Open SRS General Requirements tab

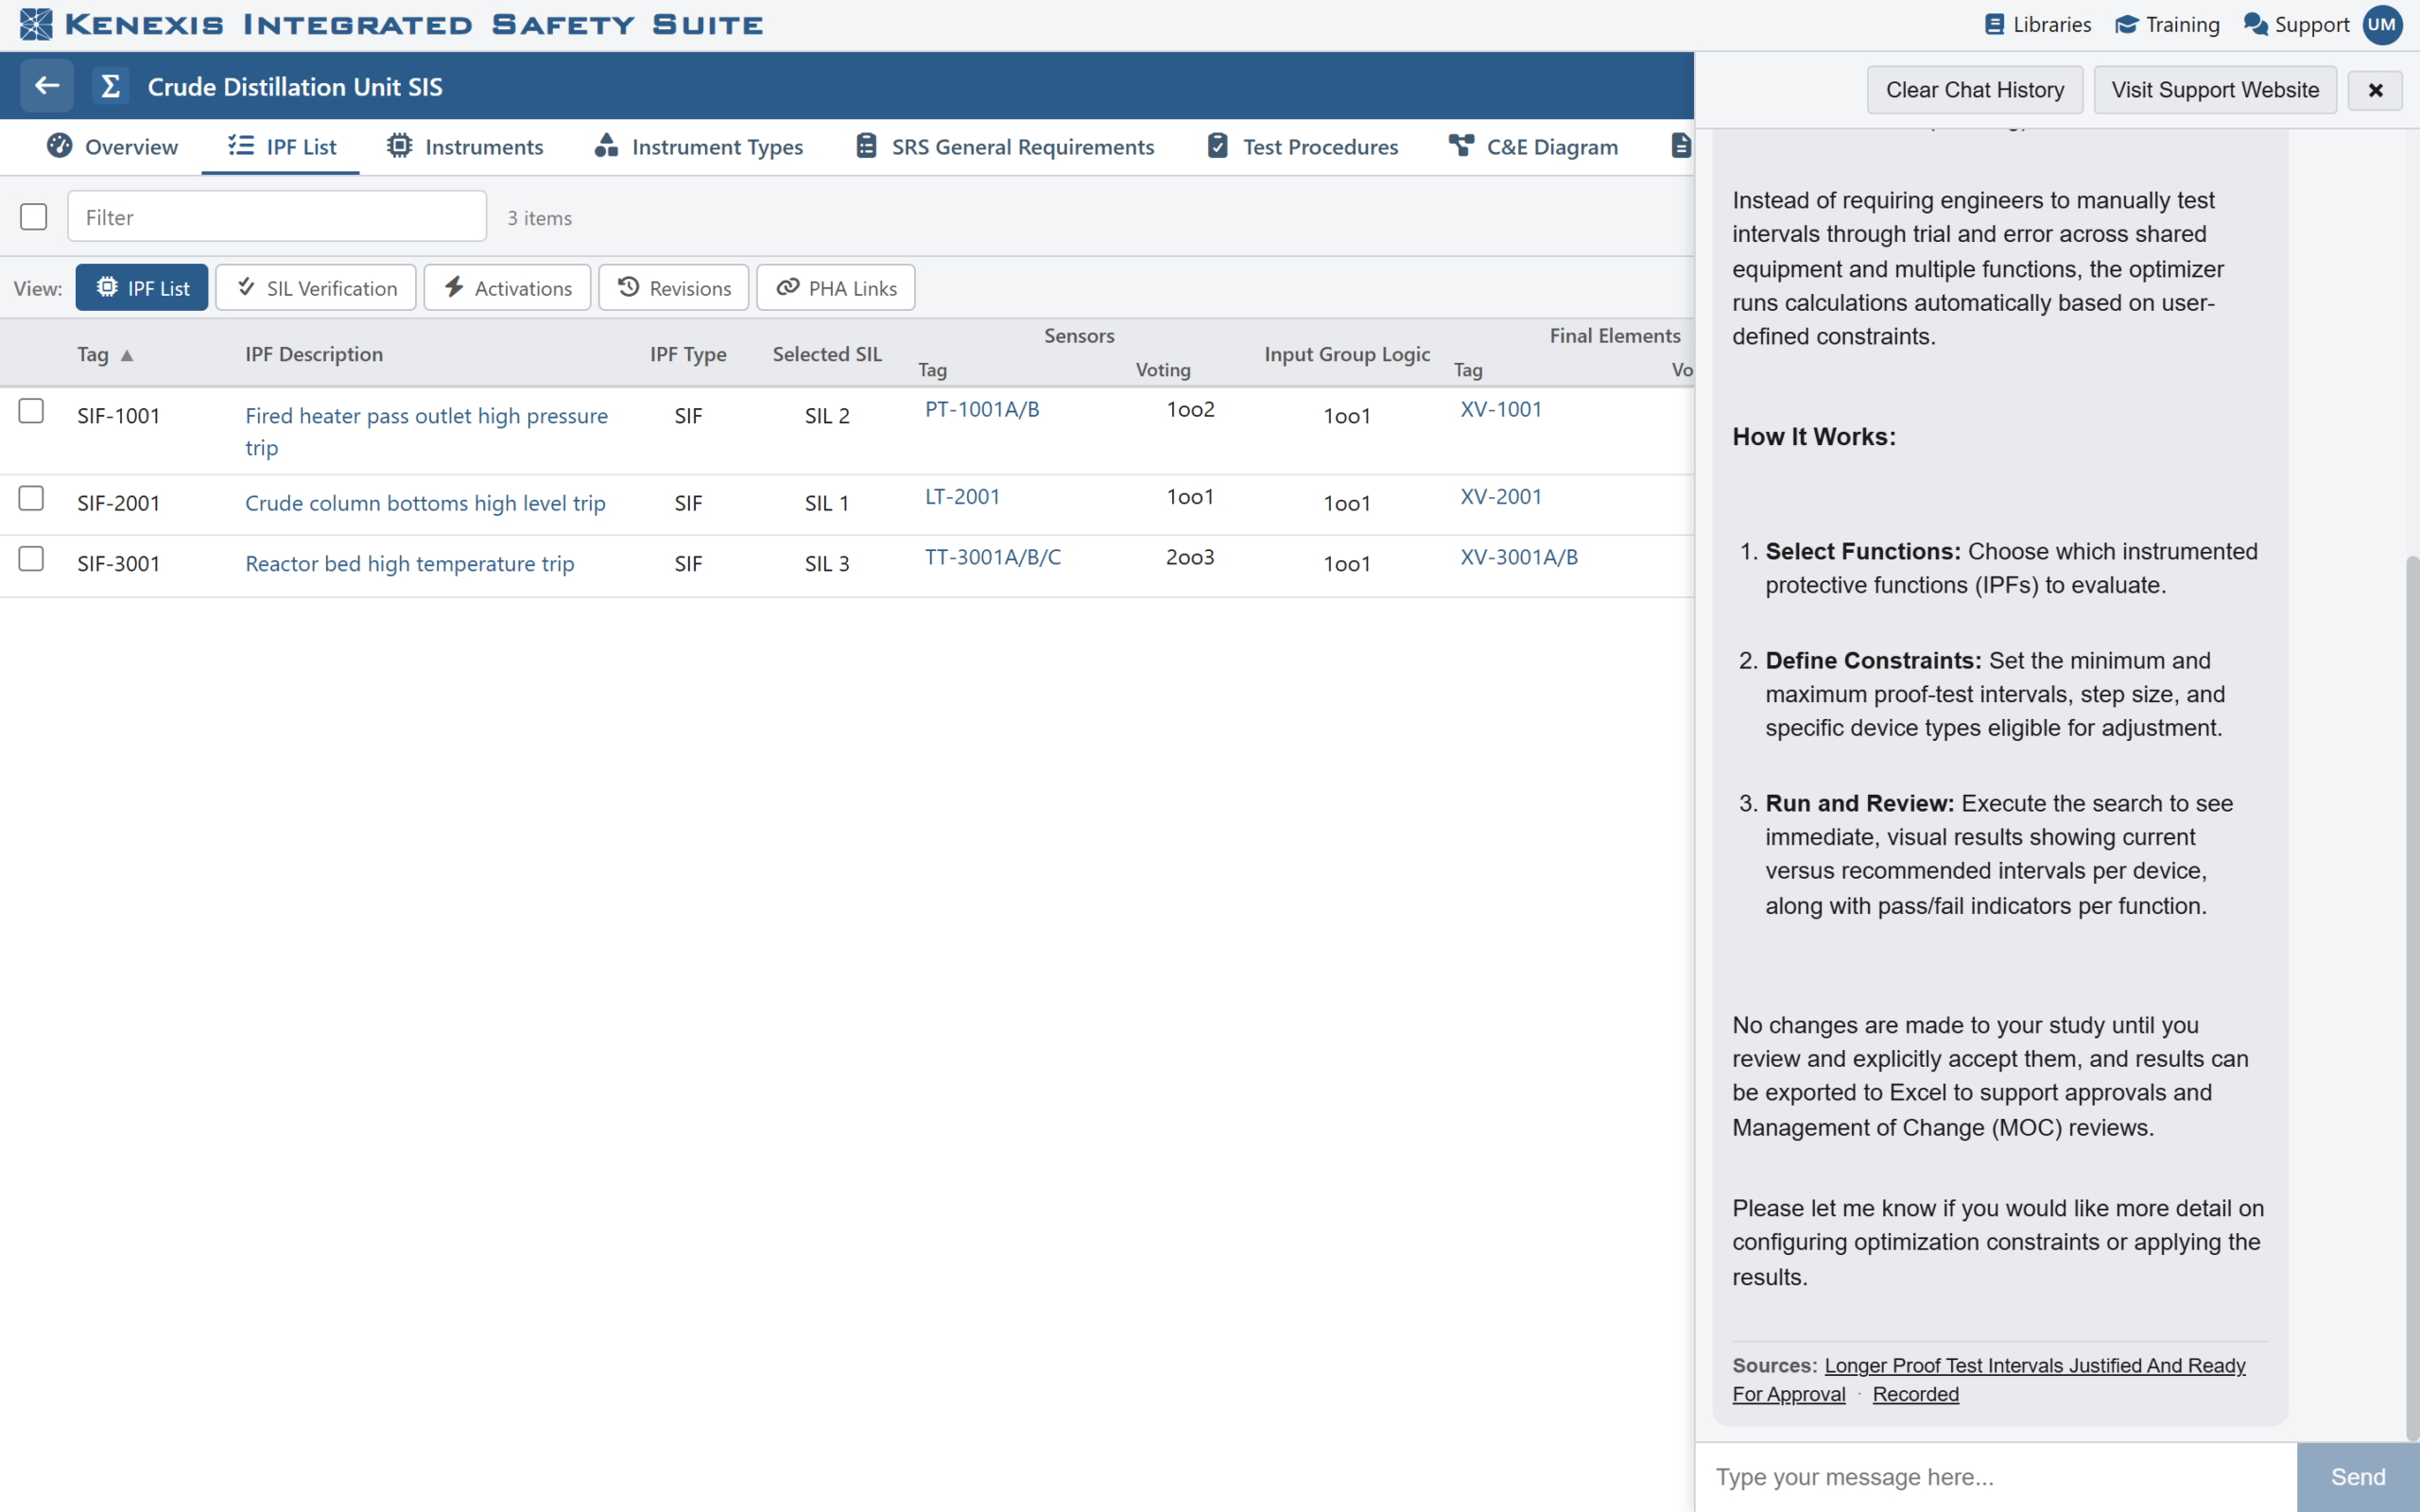tap(1004, 146)
